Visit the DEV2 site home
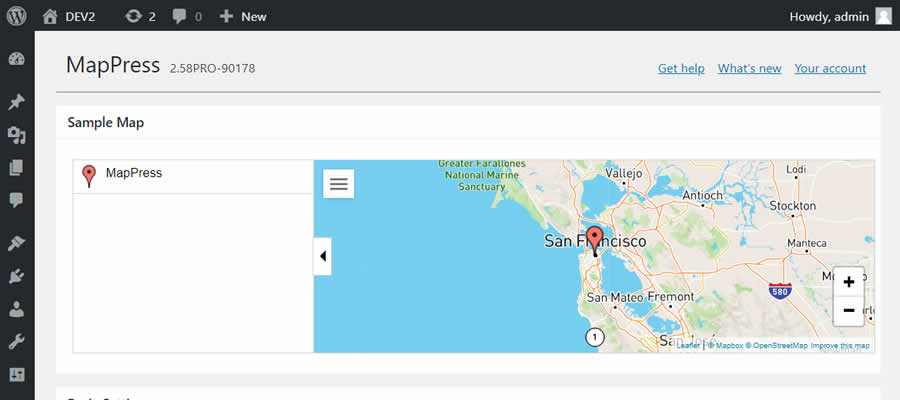 coord(69,17)
